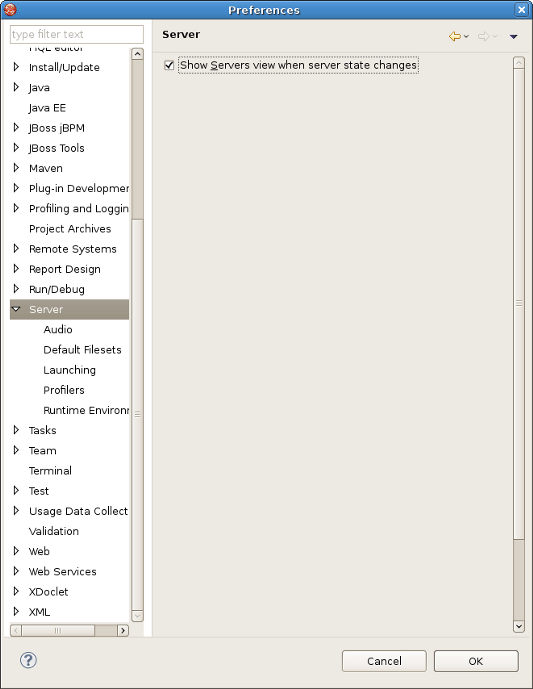Expand the Install/Update tree node
This screenshot has height=689, width=533.
(x=16, y=67)
